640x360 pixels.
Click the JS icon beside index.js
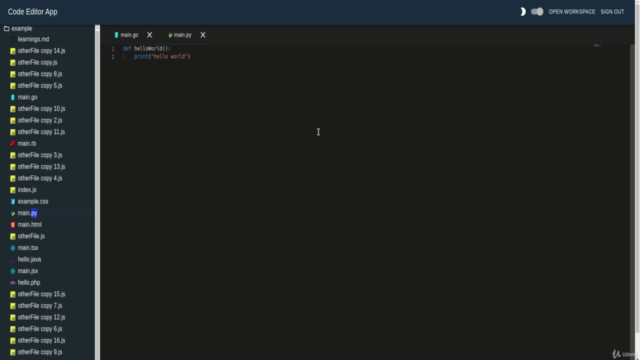click(13, 190)
